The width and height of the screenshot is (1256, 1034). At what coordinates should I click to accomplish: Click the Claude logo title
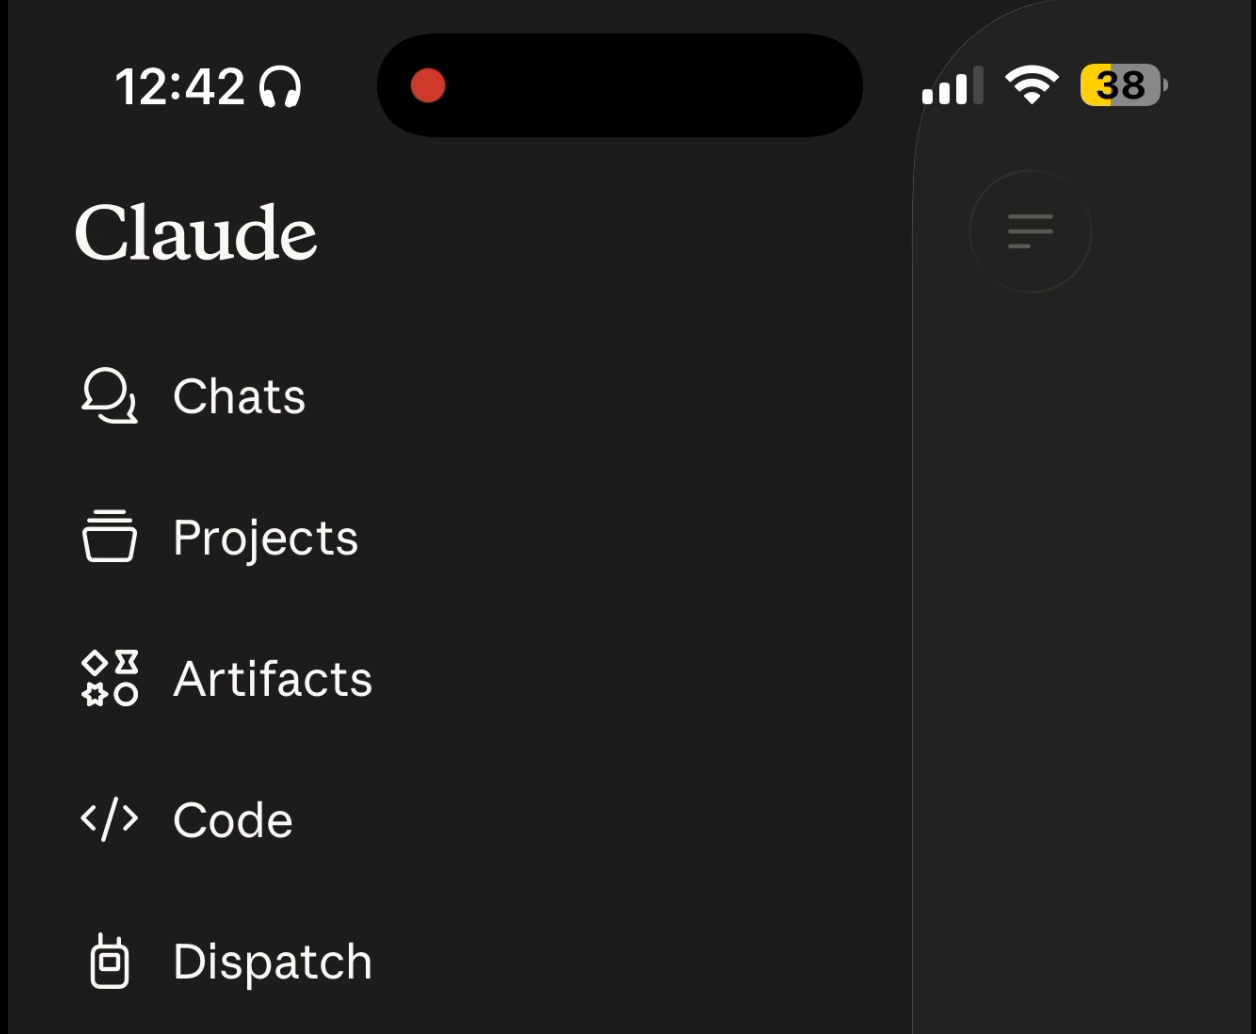coord(196,233)
